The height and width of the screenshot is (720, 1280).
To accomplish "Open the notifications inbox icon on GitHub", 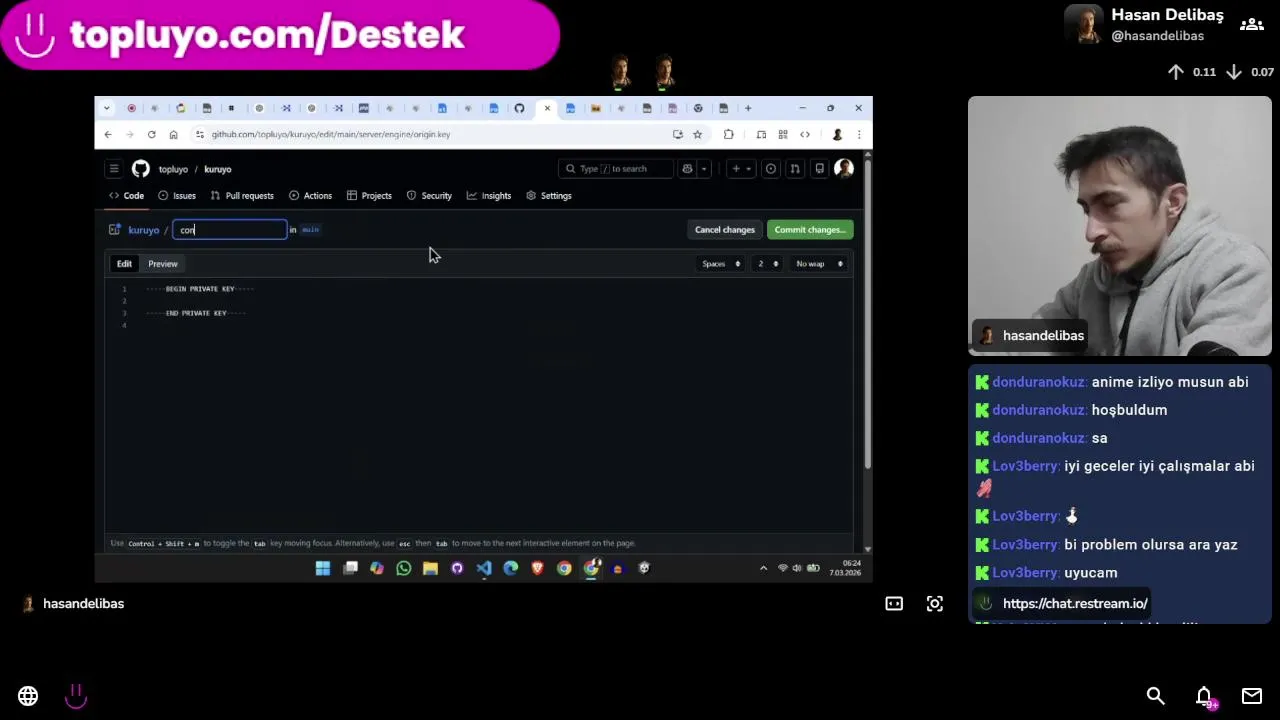I will [x=819, y=169].
